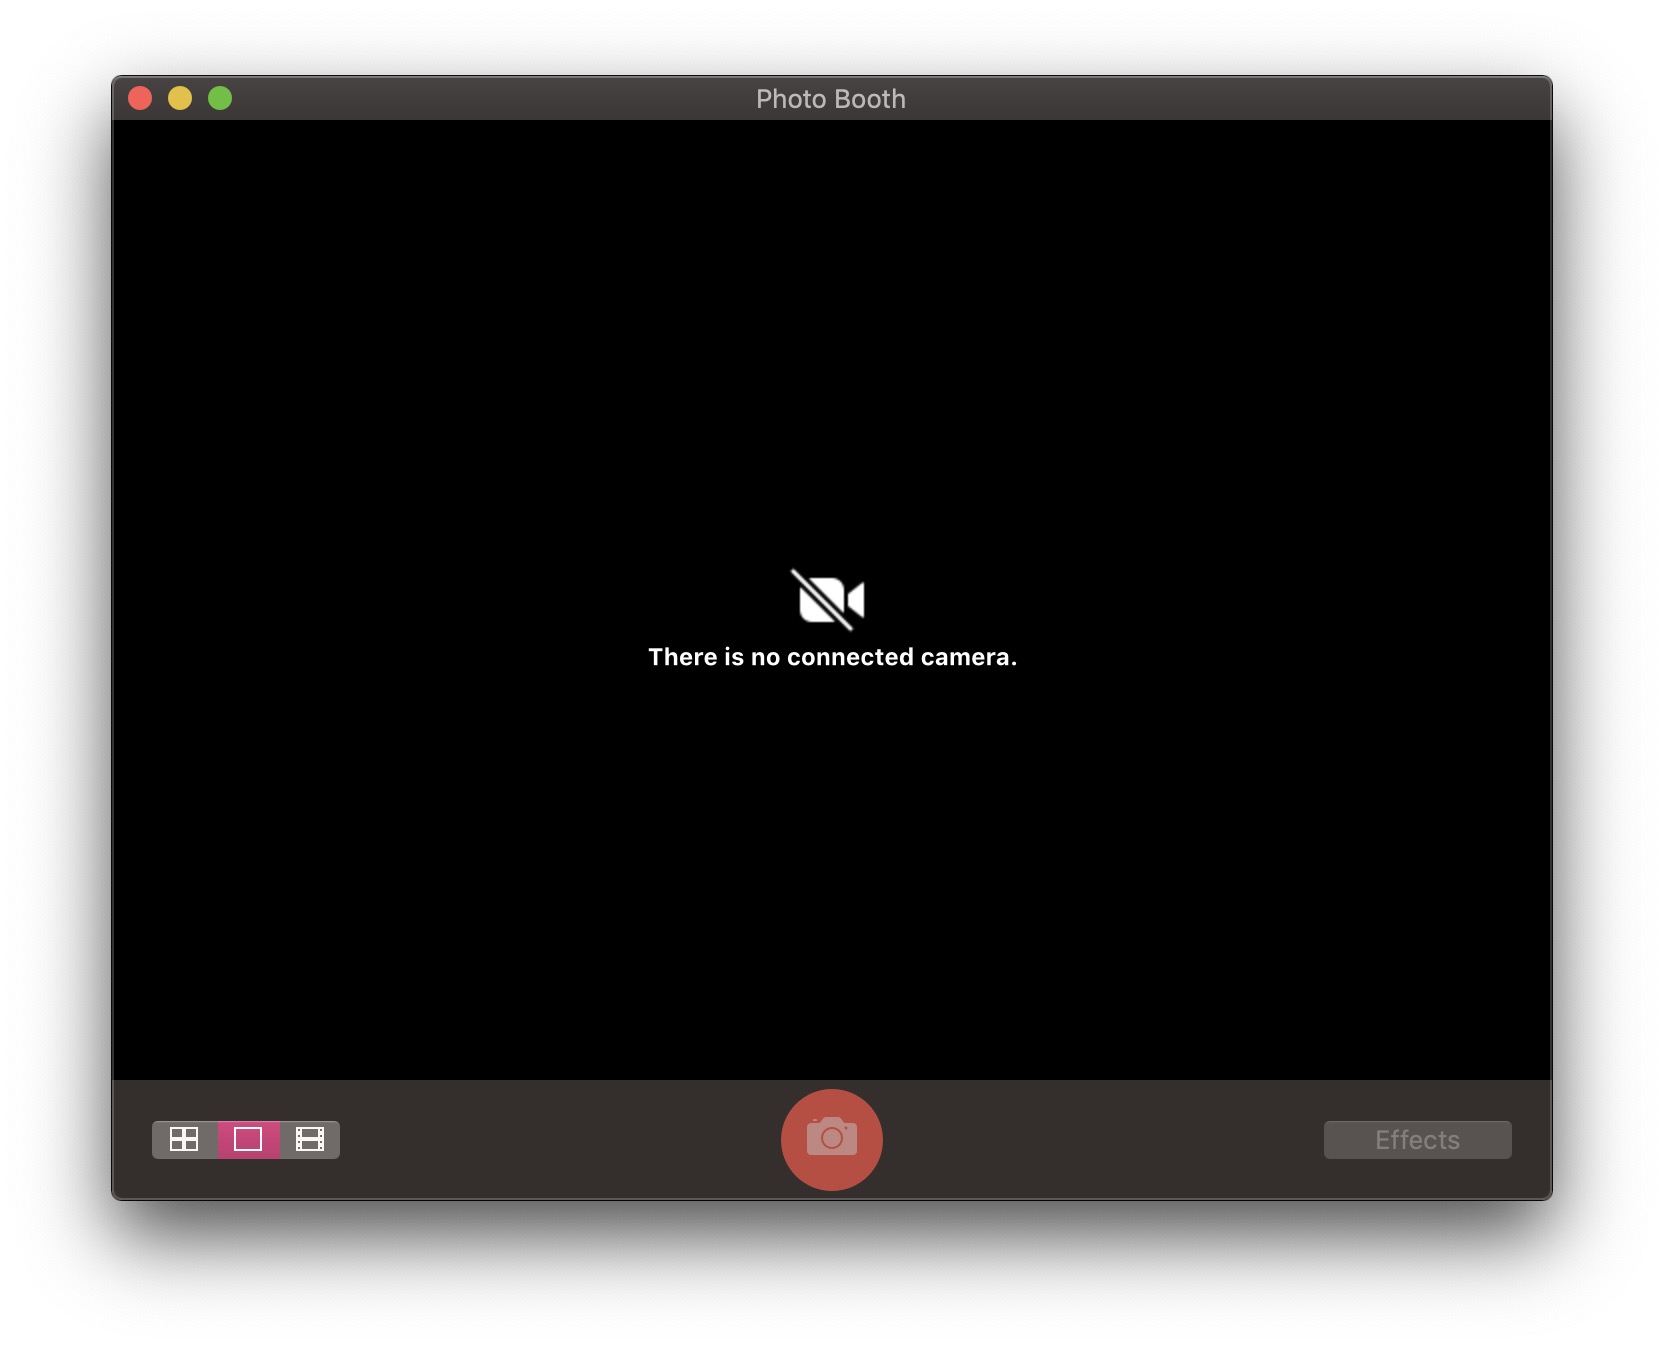
Task: Minimize Photo Booth with the yellow button
Action: [x=180, y=98]
